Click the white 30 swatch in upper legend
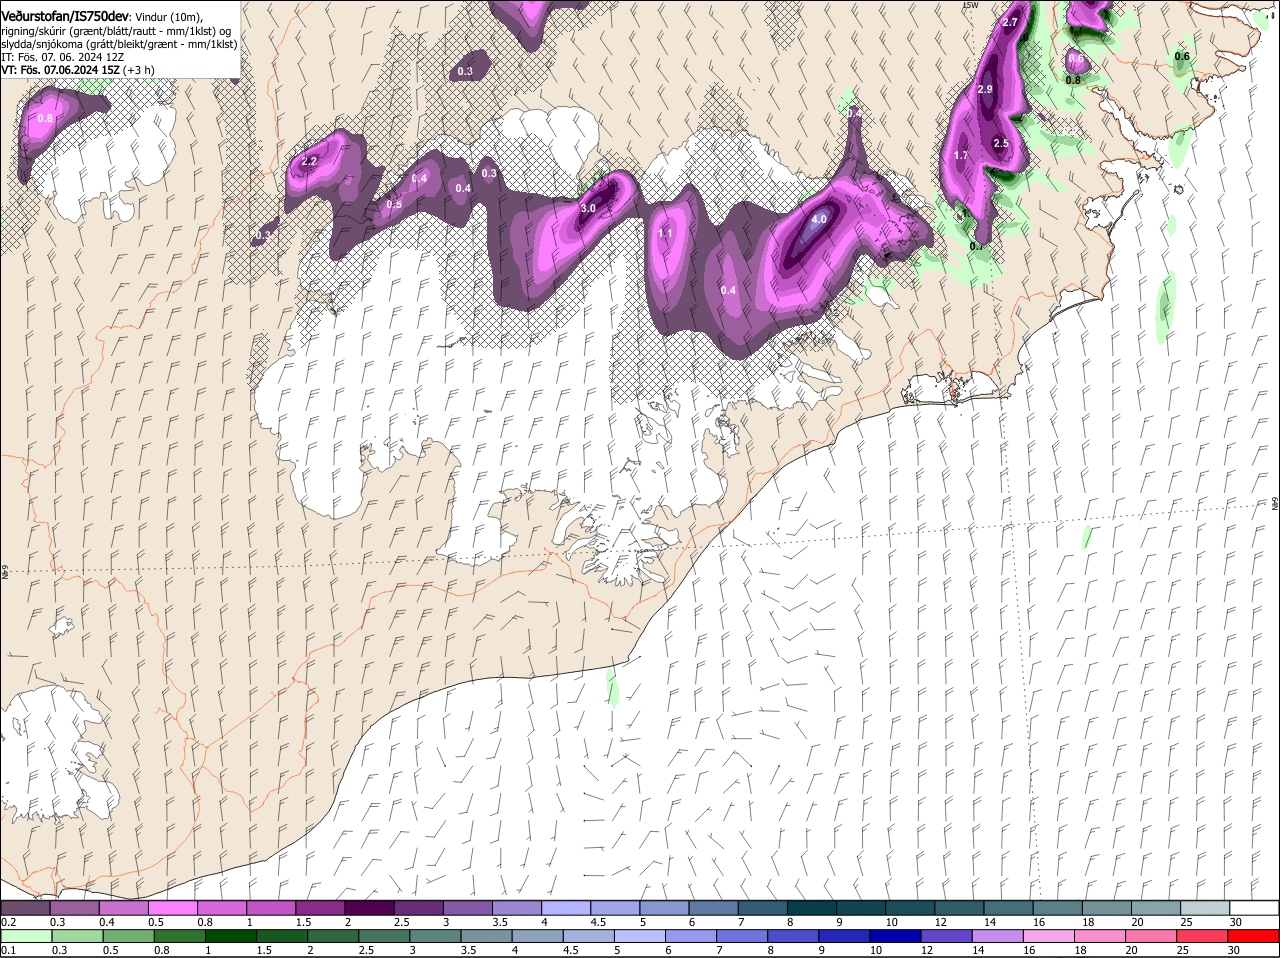 tap(1252, 908)
